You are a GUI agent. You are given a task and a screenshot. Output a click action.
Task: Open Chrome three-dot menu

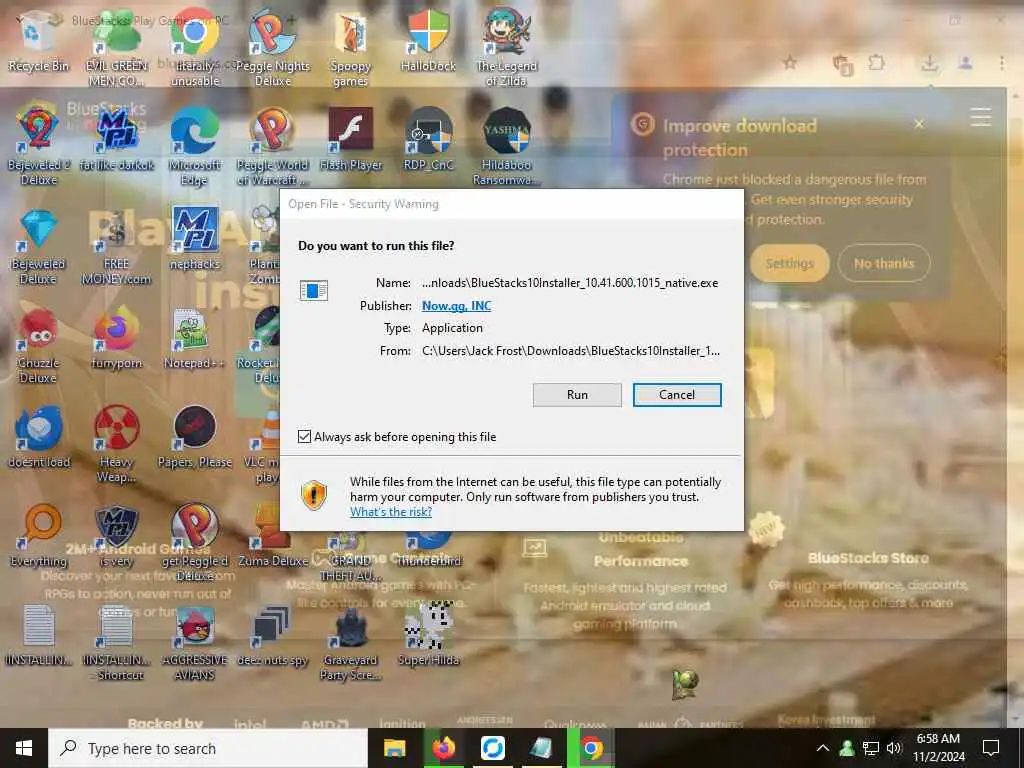[x=1001, y=63]
